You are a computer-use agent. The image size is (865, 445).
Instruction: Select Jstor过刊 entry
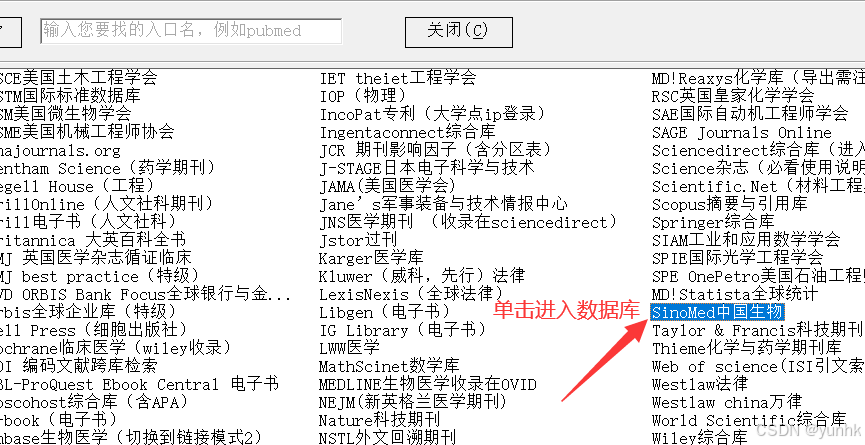[358, 240]
